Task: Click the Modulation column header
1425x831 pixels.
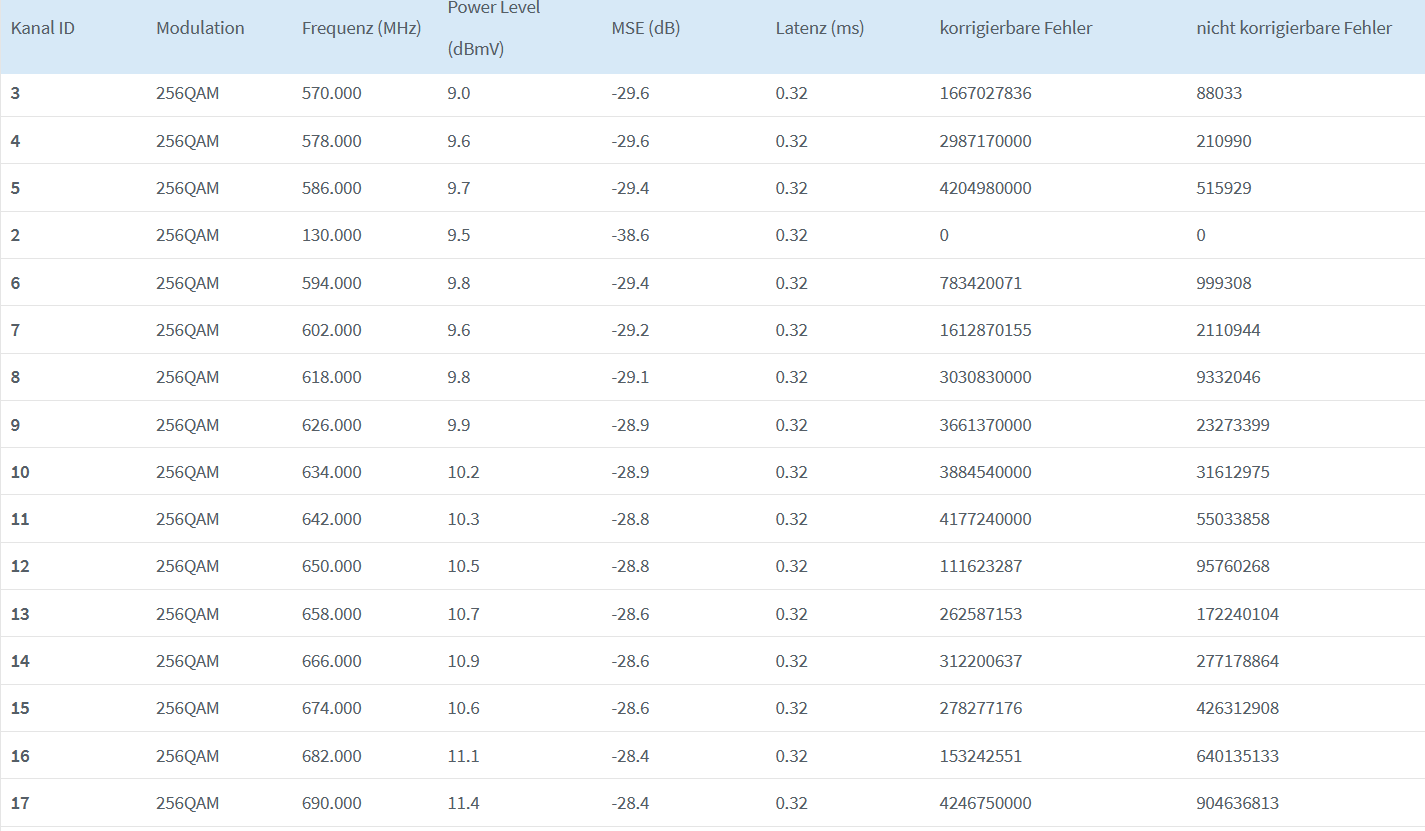Action: click(200, 28)
